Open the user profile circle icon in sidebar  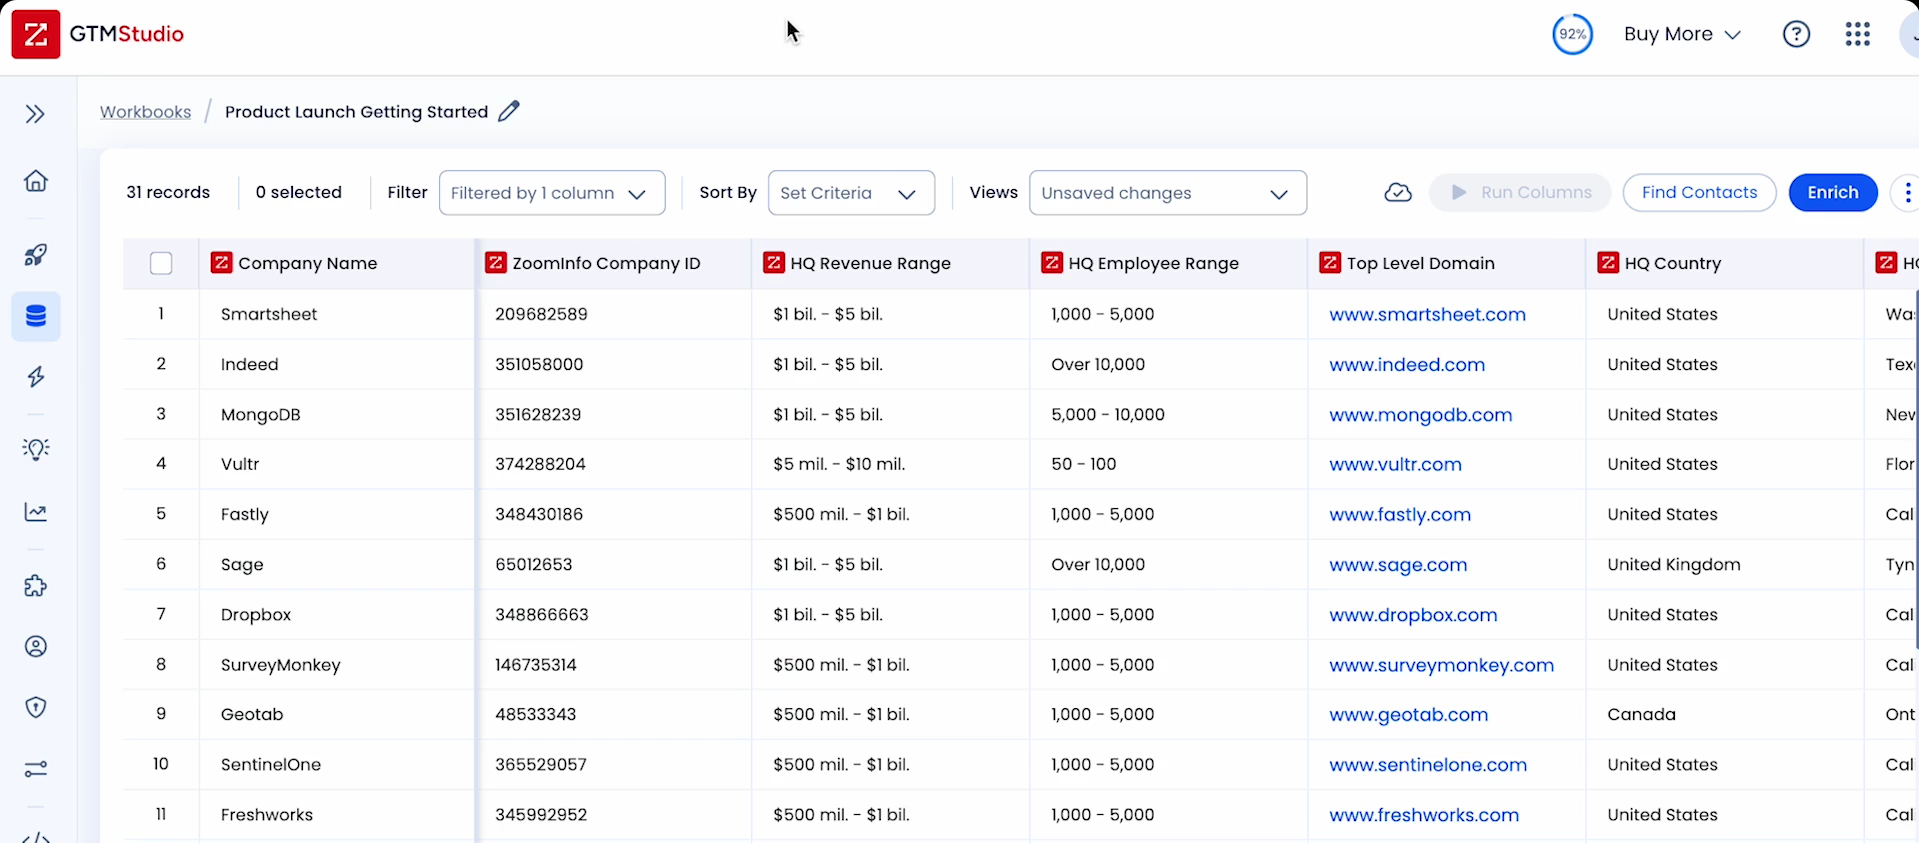coord(36,647)
